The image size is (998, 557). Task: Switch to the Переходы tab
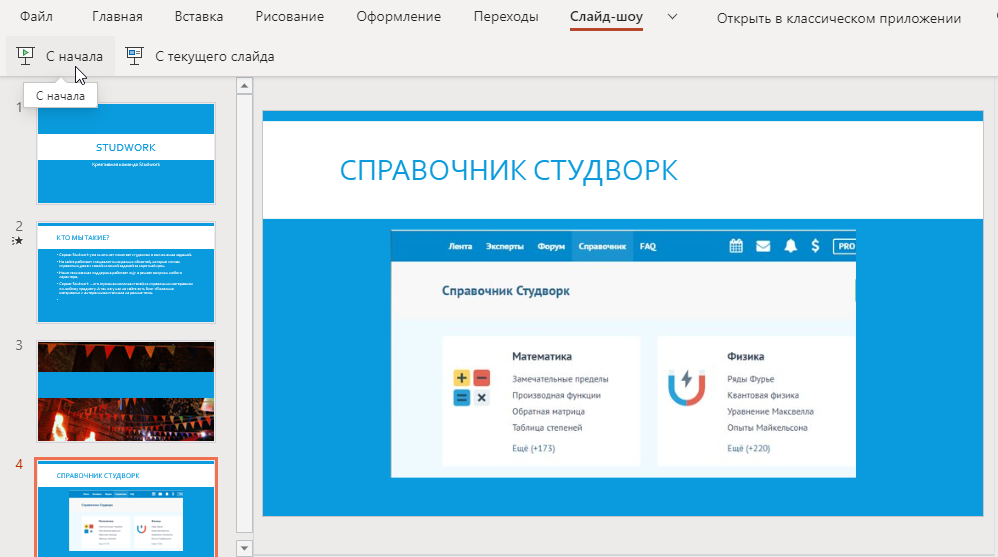pyautogui.click(x=505, y=17)
